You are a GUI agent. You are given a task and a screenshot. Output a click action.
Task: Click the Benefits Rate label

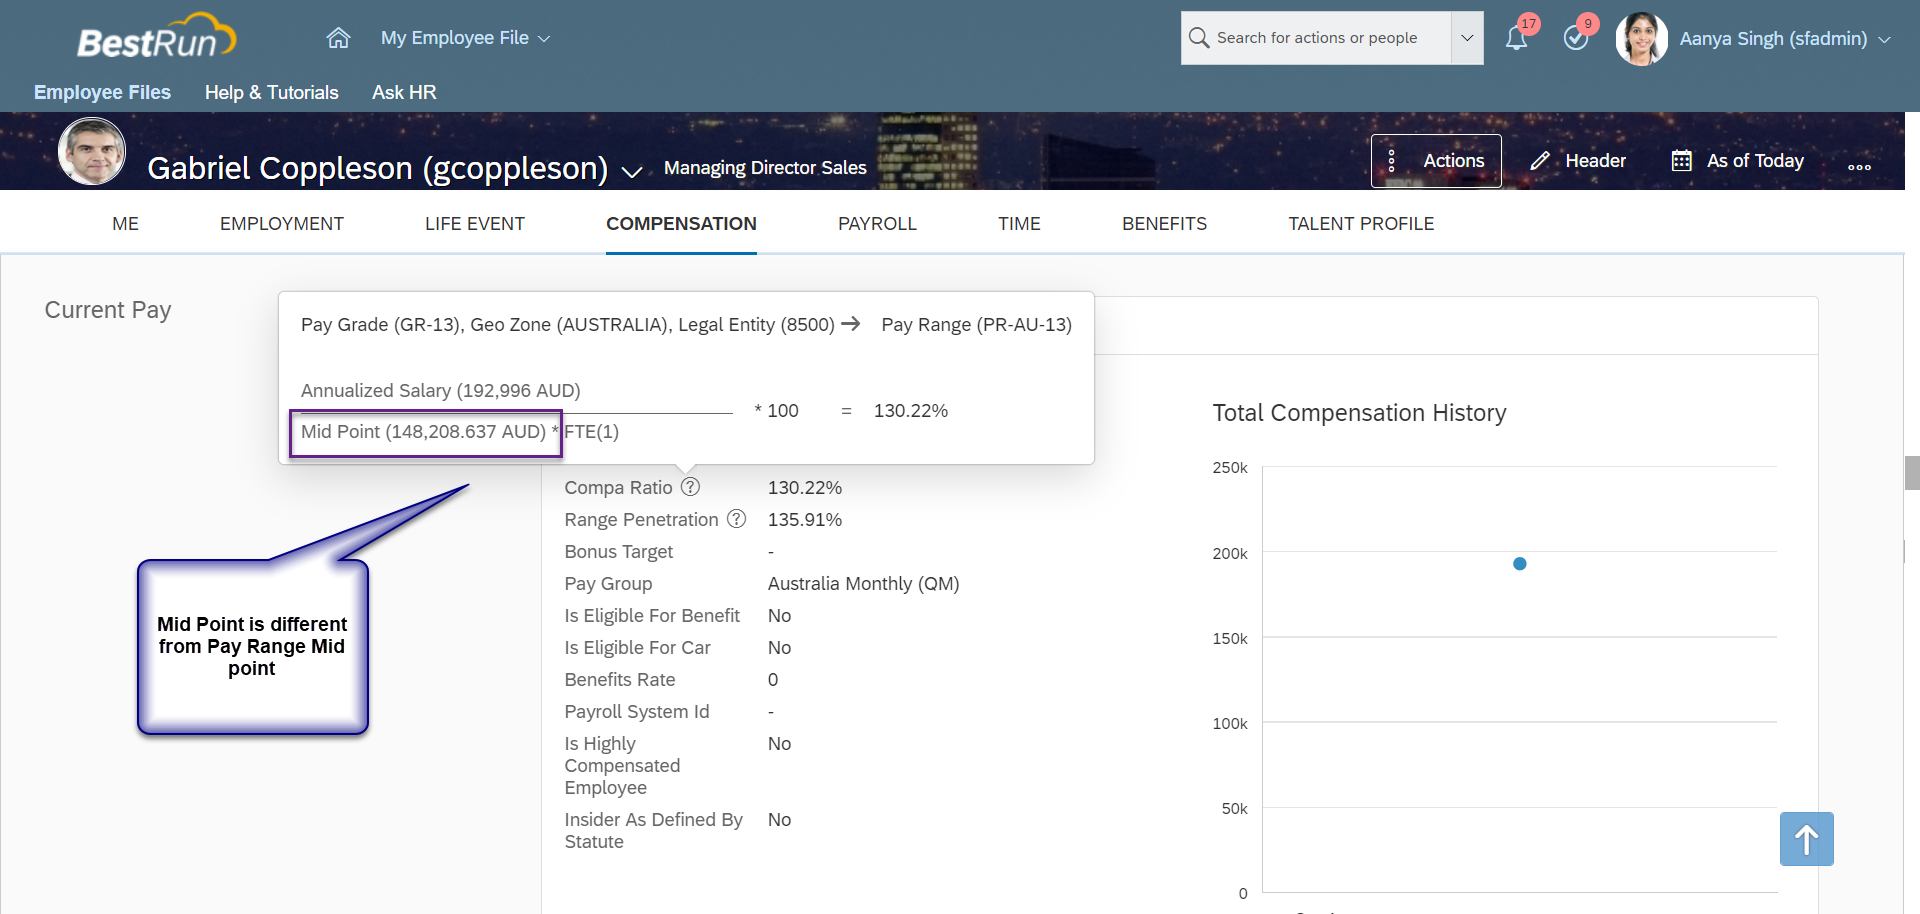620,680
